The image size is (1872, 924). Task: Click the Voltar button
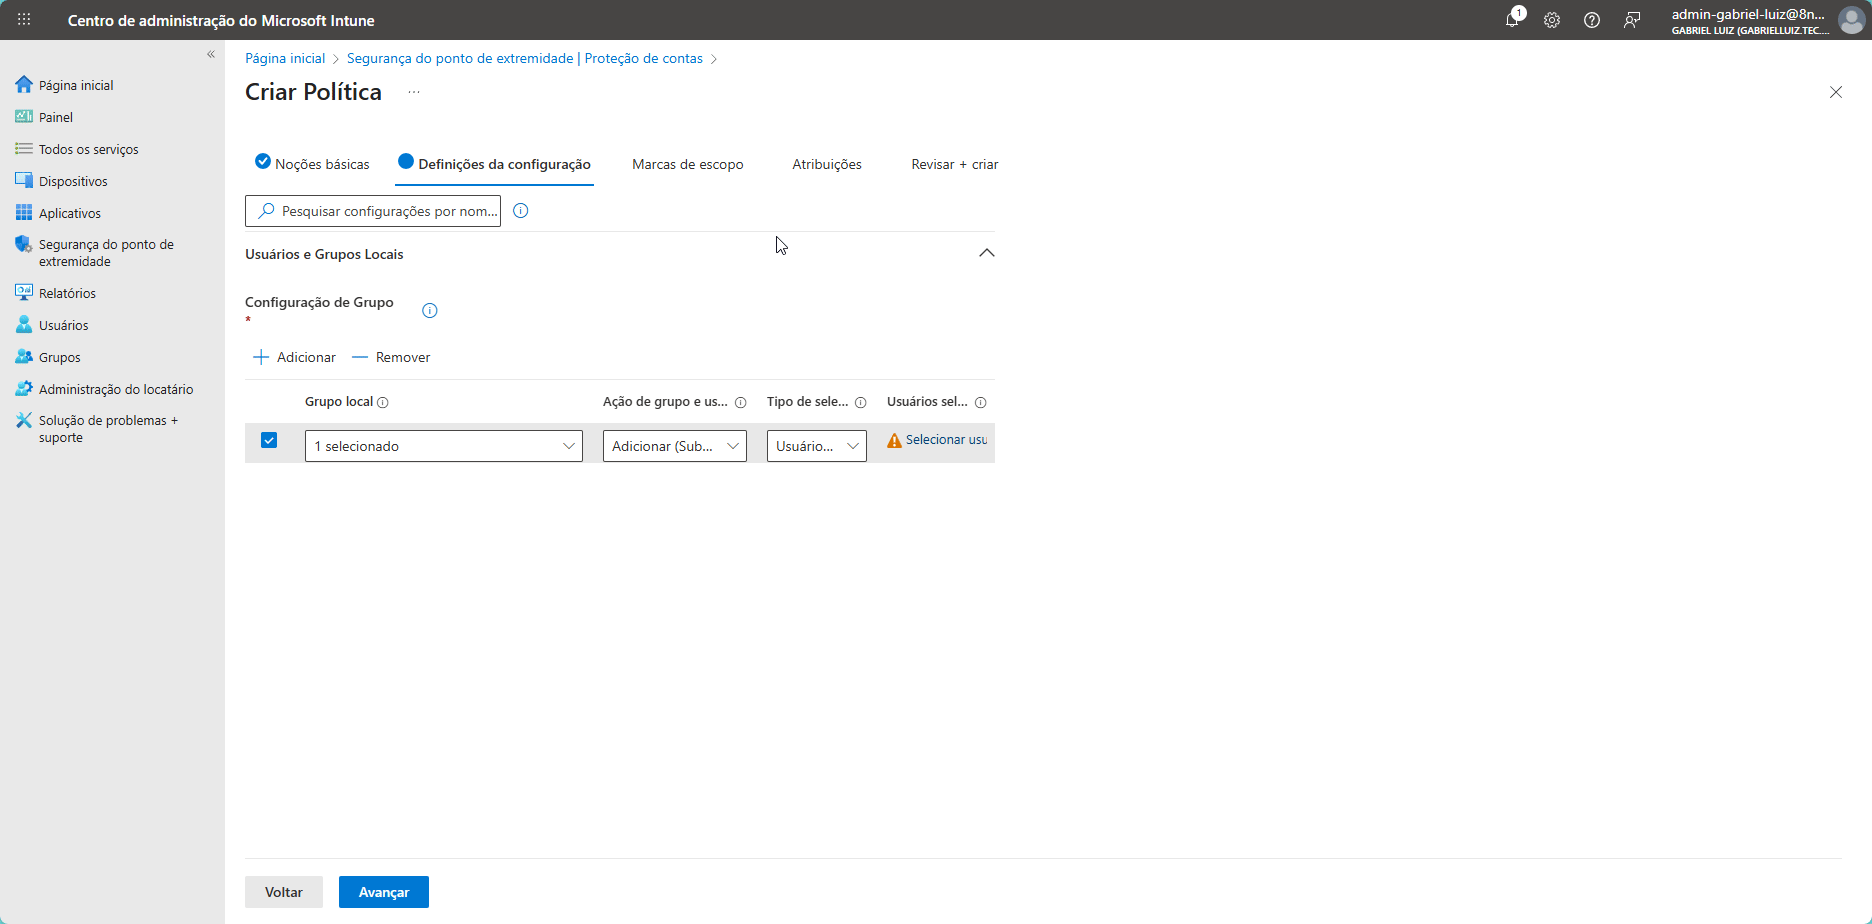pyautogui.click(x=284, y=892)
